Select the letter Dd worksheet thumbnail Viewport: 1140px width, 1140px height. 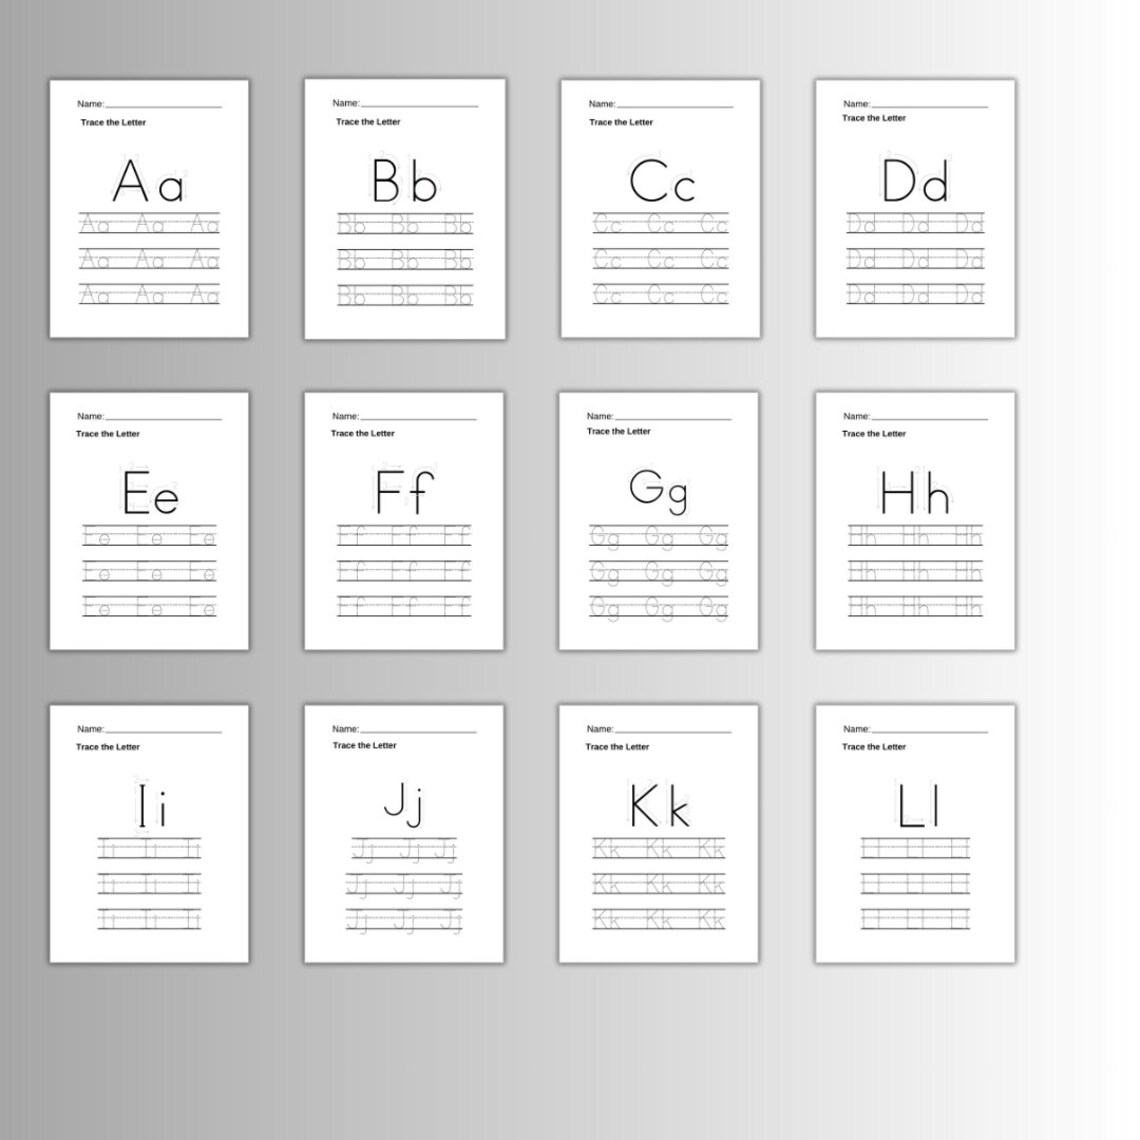(913, 208)
